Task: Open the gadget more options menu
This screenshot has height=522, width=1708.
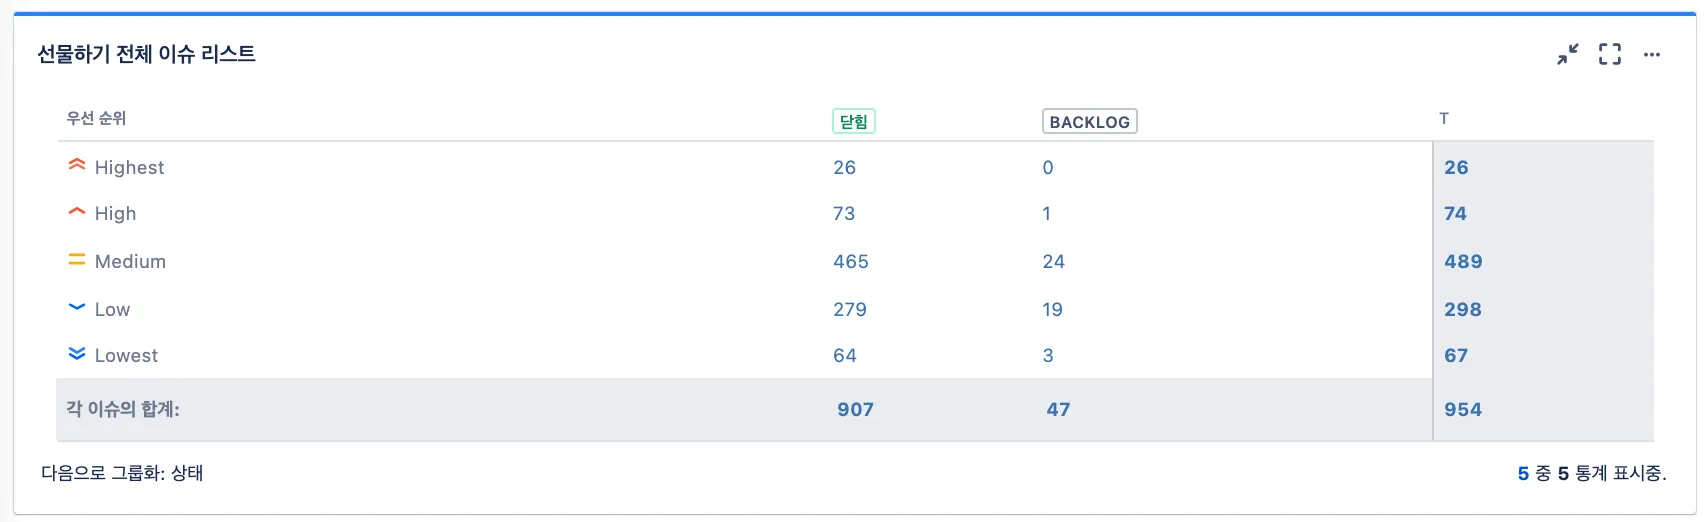Action: click(1652, 54)
